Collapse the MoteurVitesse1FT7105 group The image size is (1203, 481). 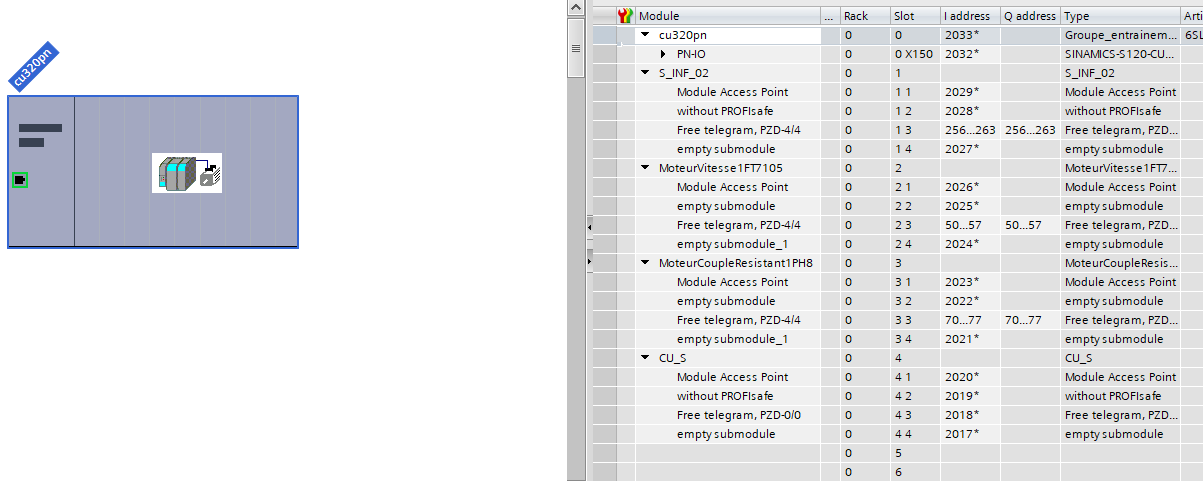[x=646, y=168]
